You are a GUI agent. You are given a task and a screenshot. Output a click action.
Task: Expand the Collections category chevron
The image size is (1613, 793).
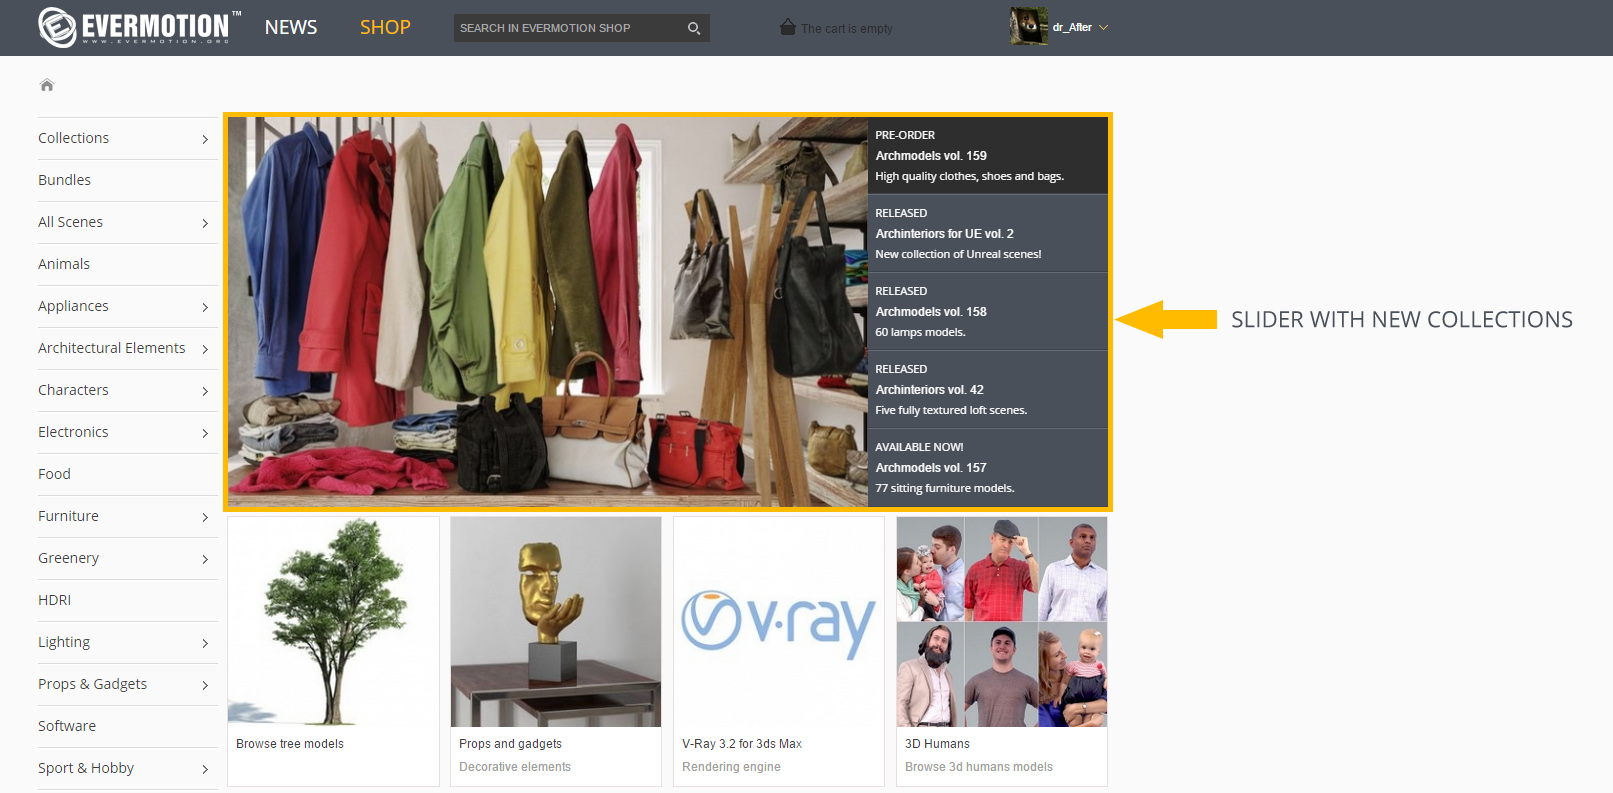pyautogui.click(x=205, y=139)
